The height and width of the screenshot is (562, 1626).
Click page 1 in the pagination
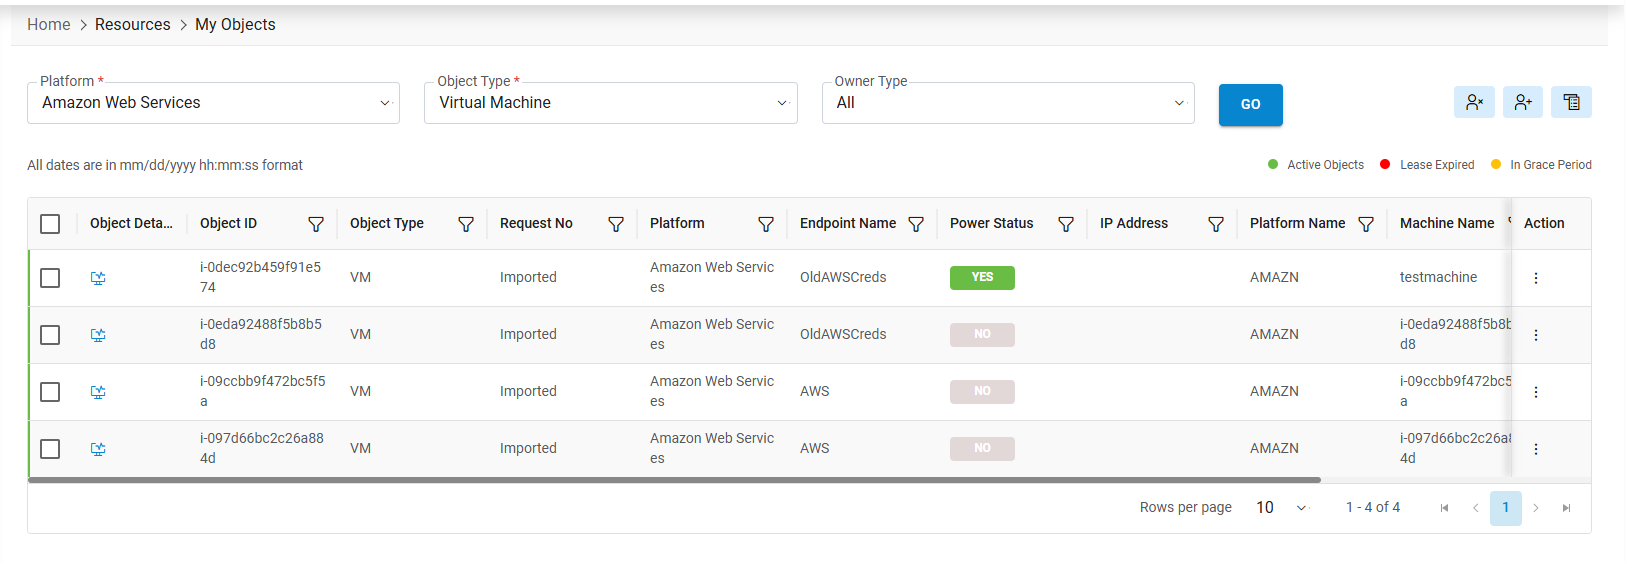pos(1505,508)
